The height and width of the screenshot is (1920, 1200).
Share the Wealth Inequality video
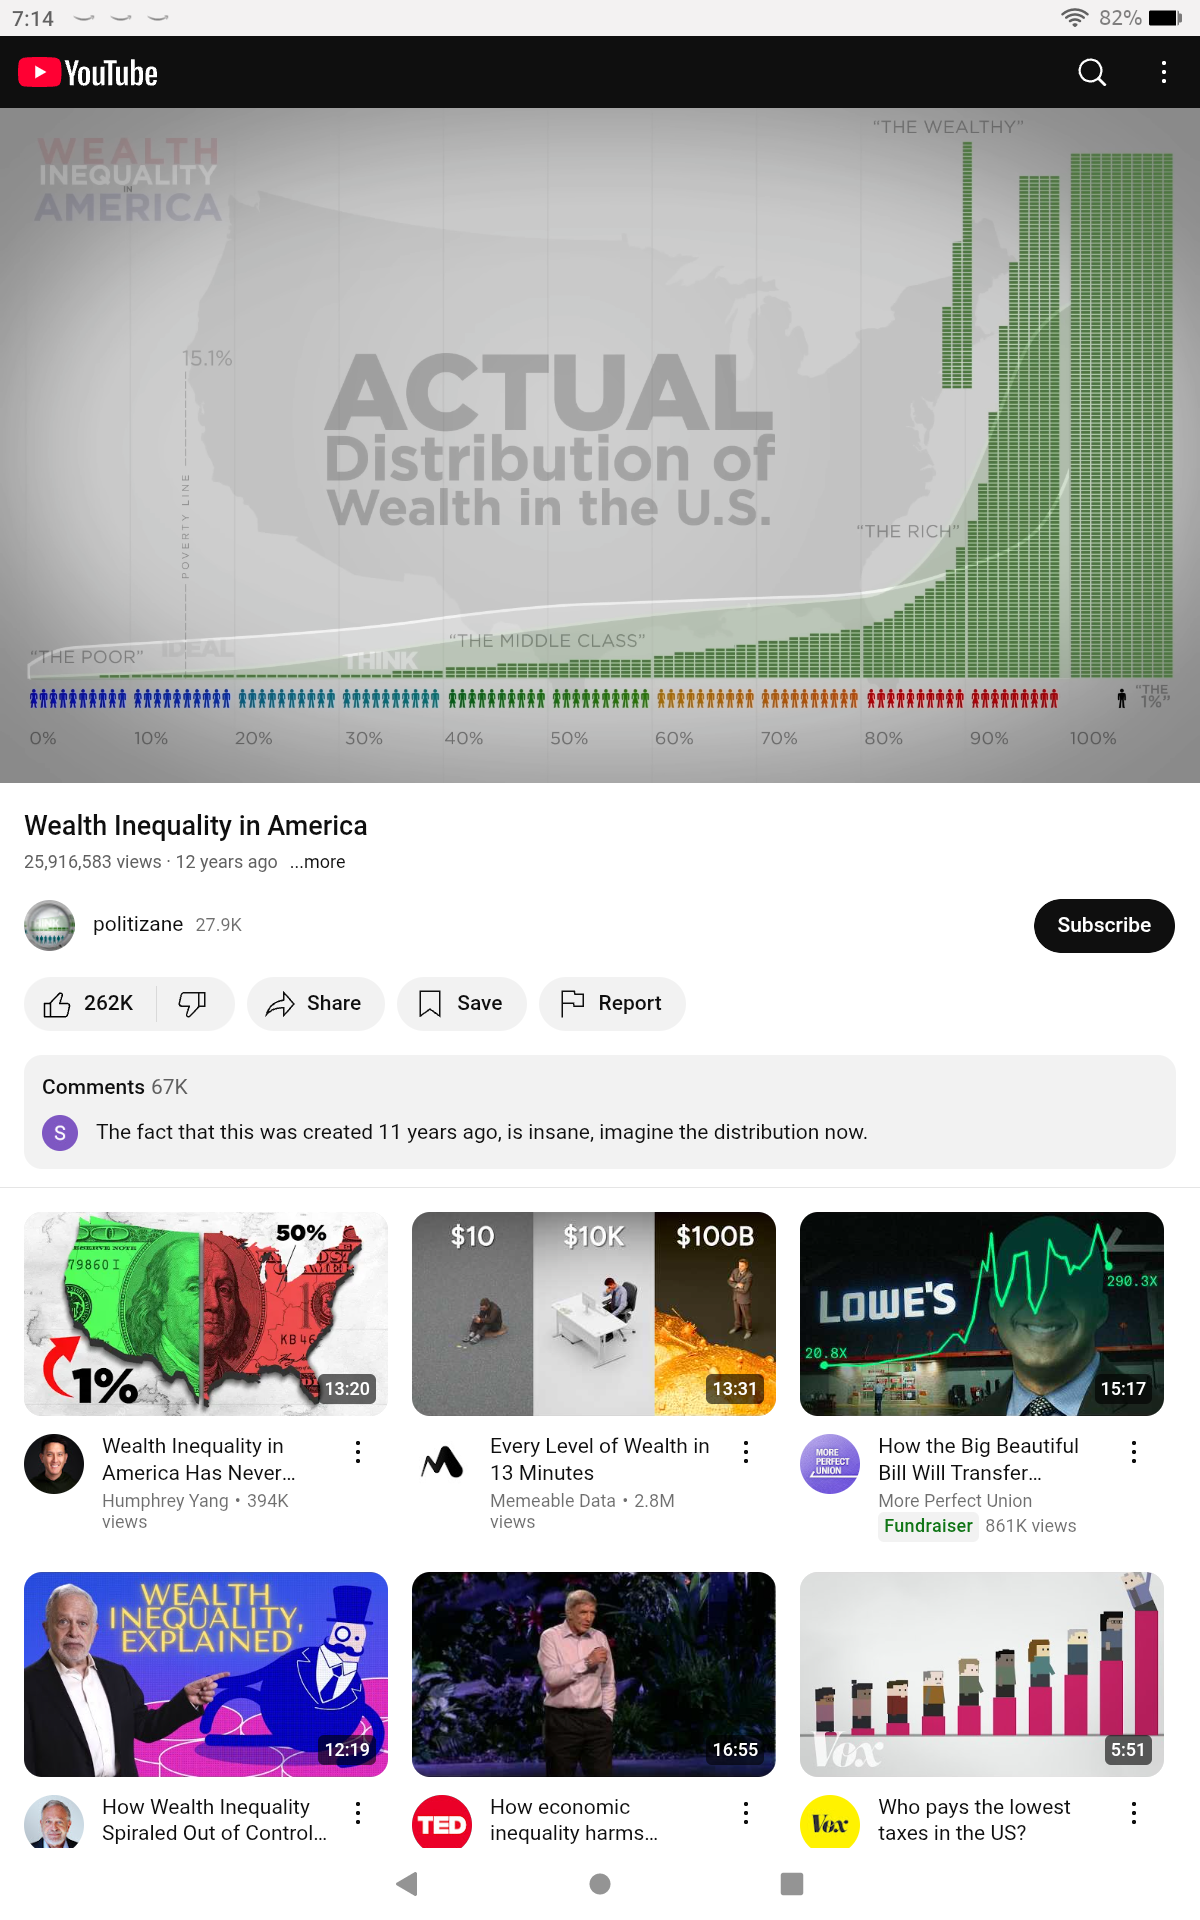(315, 1003)
